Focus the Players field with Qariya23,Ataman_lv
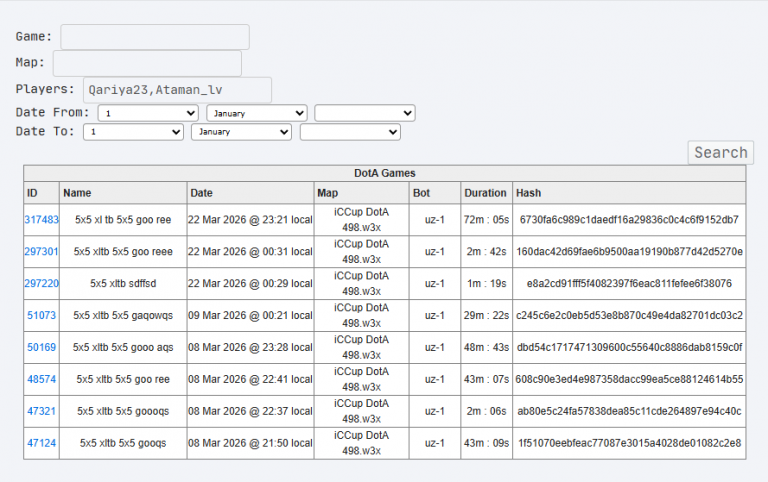The image size is (768, 482). pyautogui.click(x=177, y=90)
